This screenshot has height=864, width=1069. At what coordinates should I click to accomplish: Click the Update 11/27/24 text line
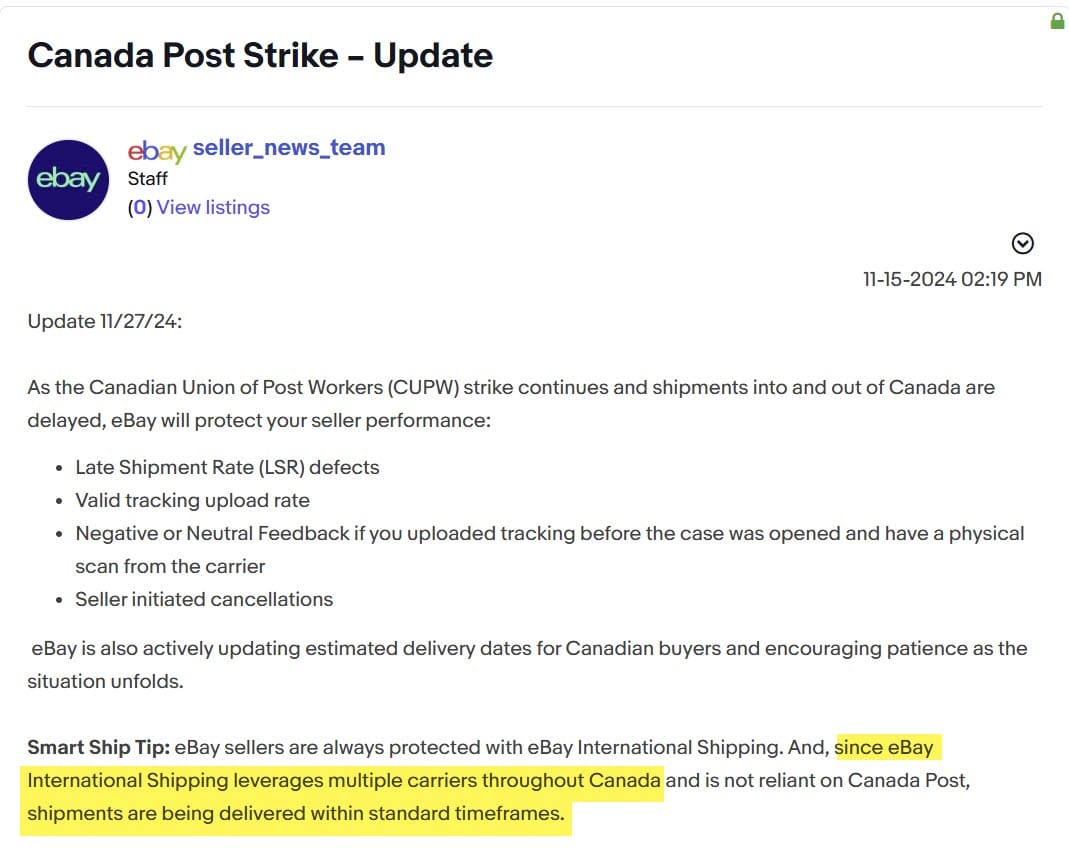click(x=105, y=322)
